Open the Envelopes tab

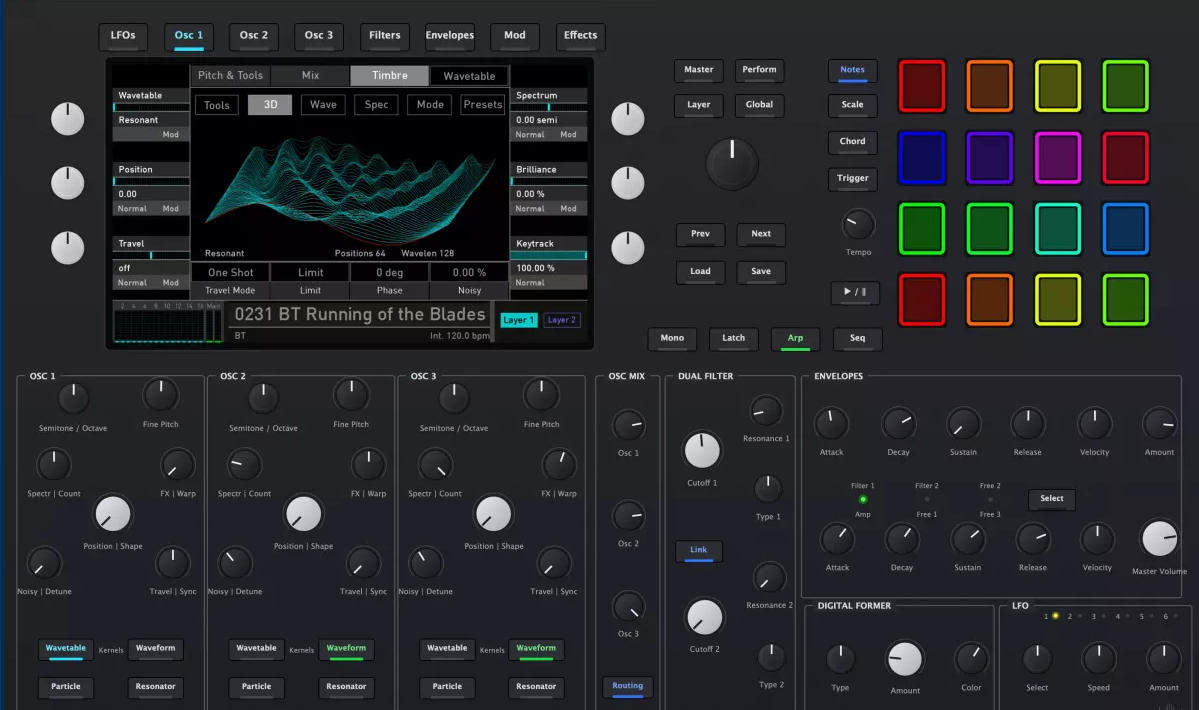coord(450,36)
